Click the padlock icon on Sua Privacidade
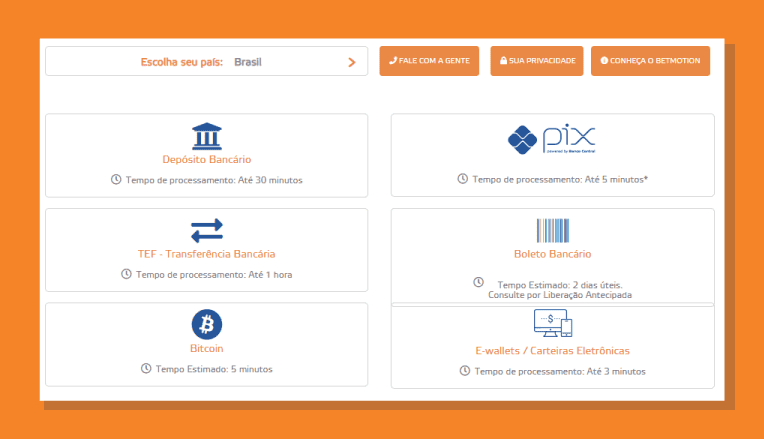The width and height of the screenshot is (764, 439). click(503, 60)
